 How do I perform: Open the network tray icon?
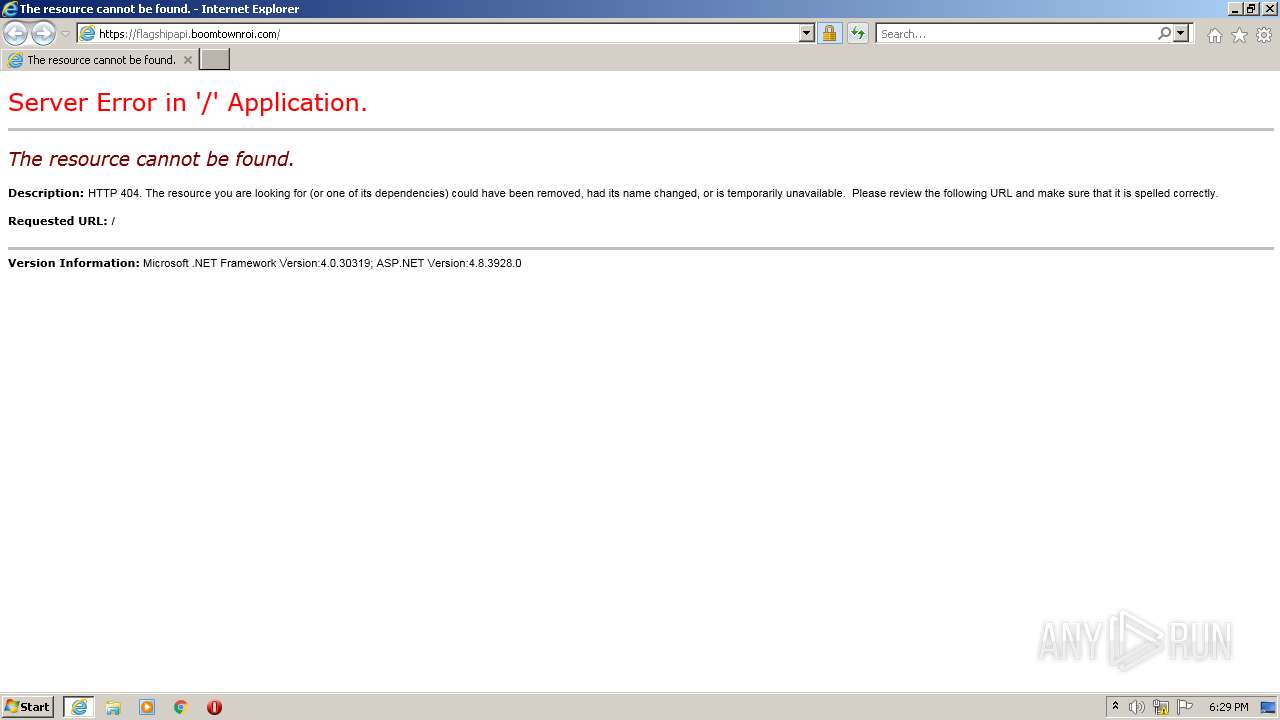point(1161,707)
